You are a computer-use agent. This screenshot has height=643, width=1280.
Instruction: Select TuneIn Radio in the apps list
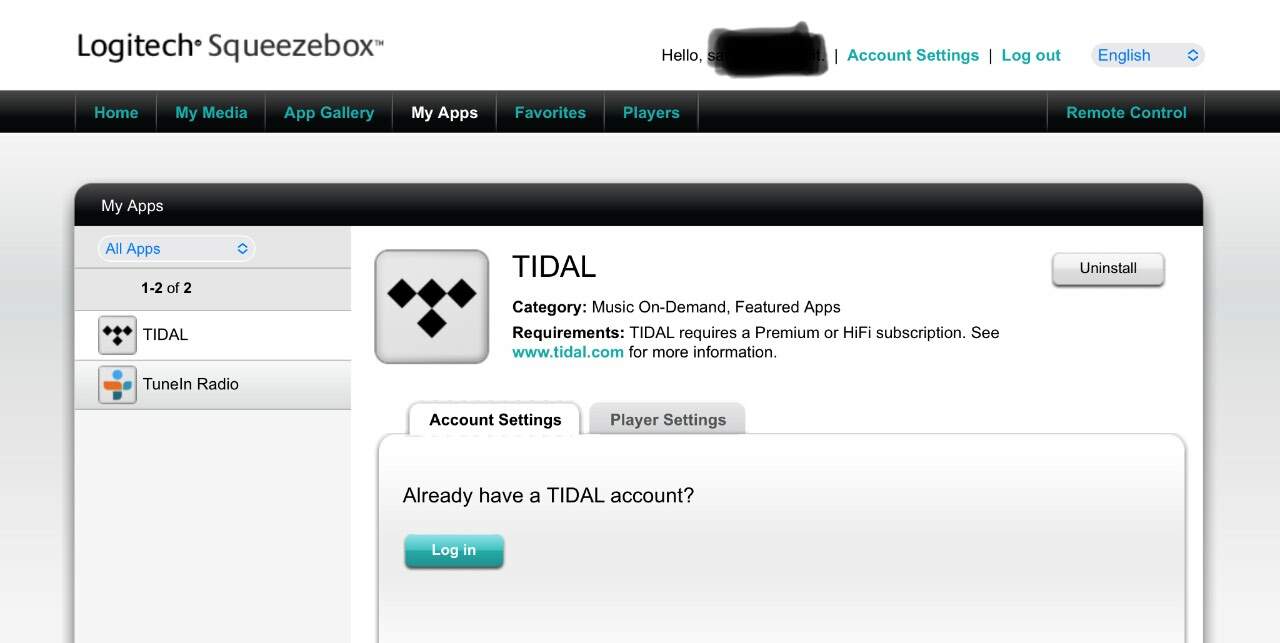213,385
